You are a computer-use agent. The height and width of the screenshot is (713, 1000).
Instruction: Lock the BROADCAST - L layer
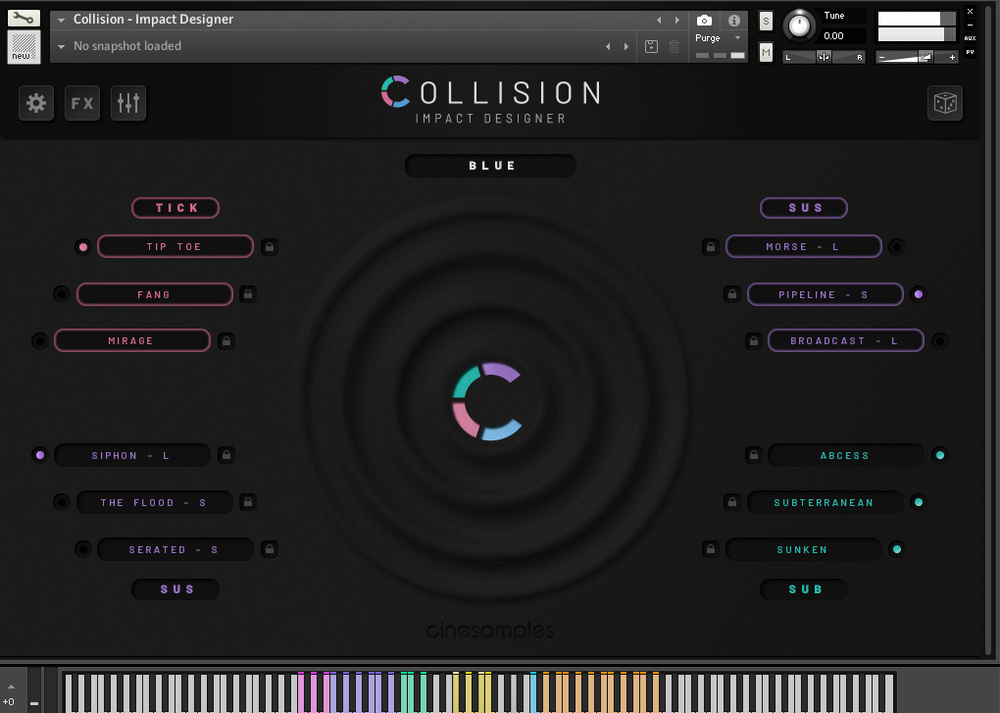click(x=754, y=341)
